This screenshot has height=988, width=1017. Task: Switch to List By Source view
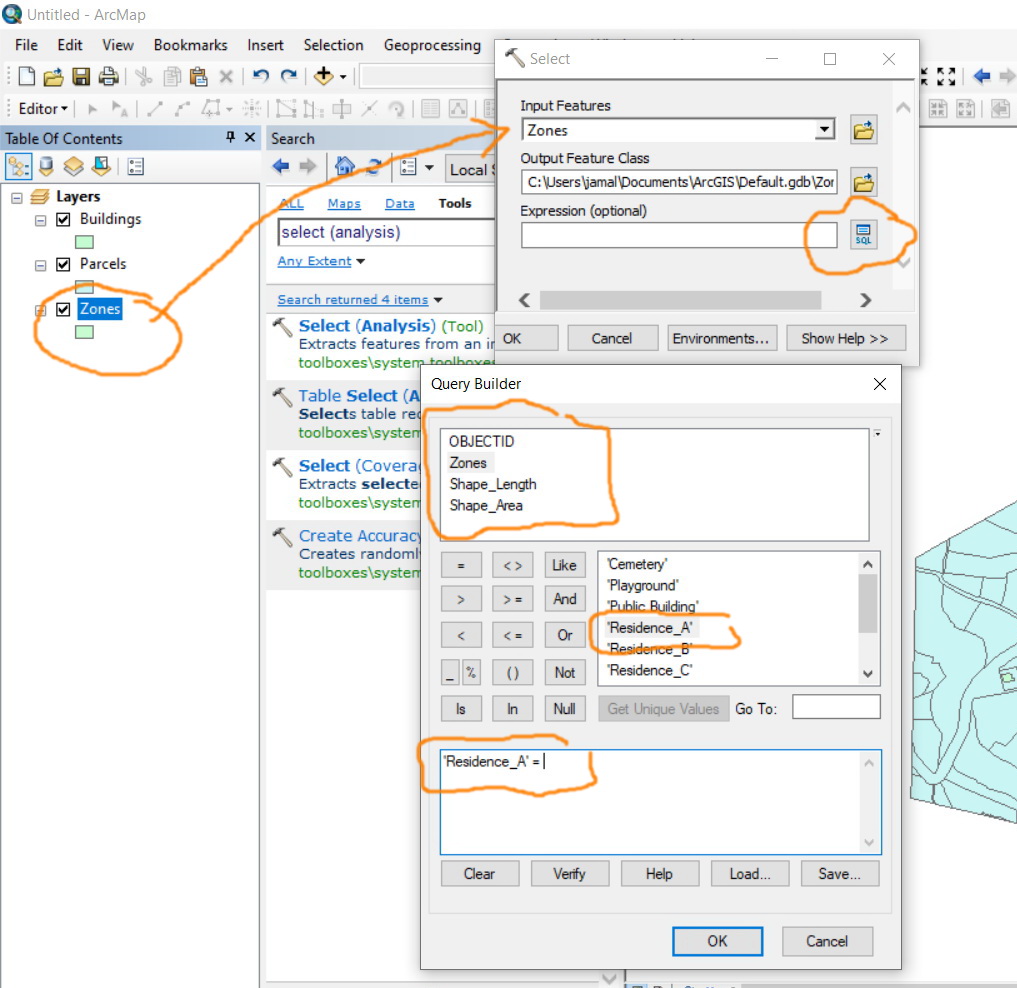click(46, 167)
